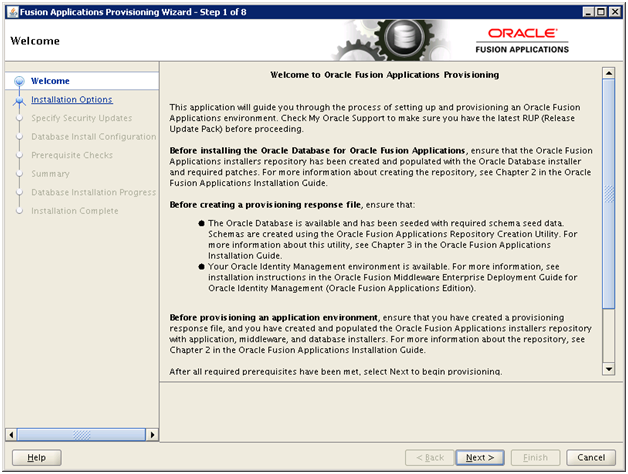Click the Welcome page title in header
Screen dimensions: 628x474
pyautogui.click(x=35, y=41)
